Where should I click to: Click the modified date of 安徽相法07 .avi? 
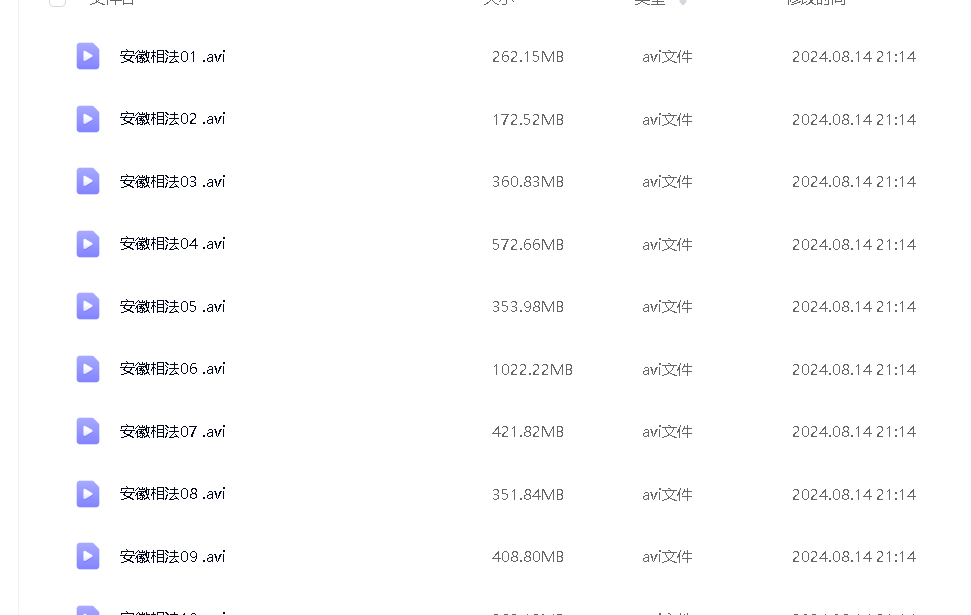click(854, 432)
